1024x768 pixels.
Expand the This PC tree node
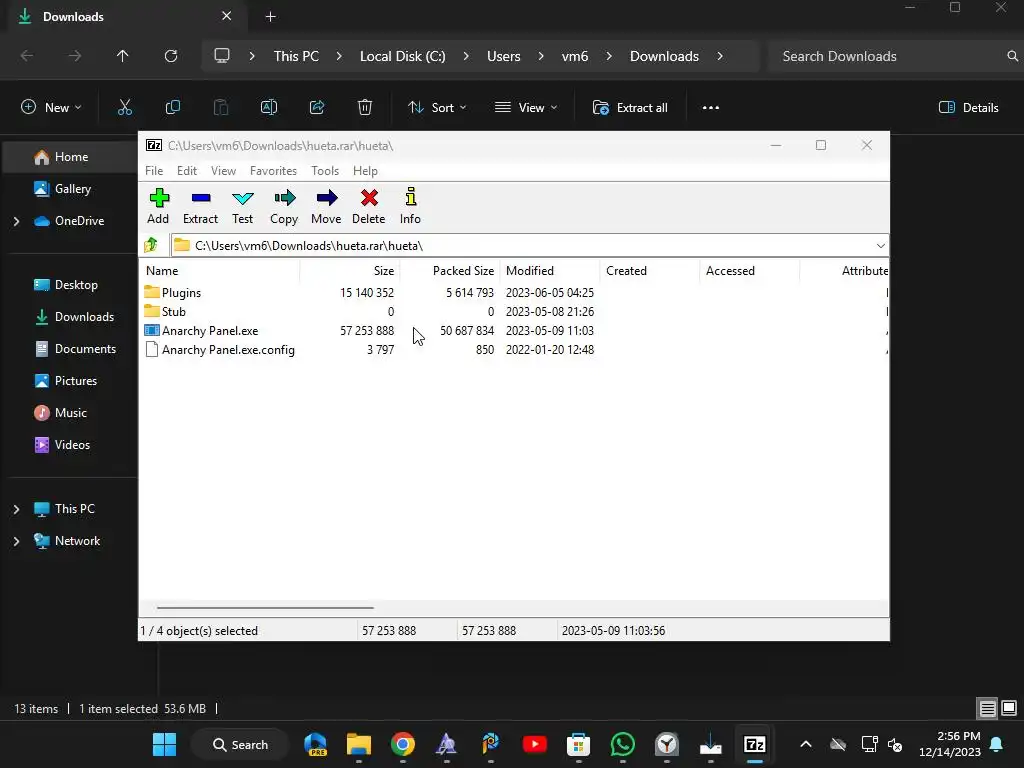tap(16, 509)
